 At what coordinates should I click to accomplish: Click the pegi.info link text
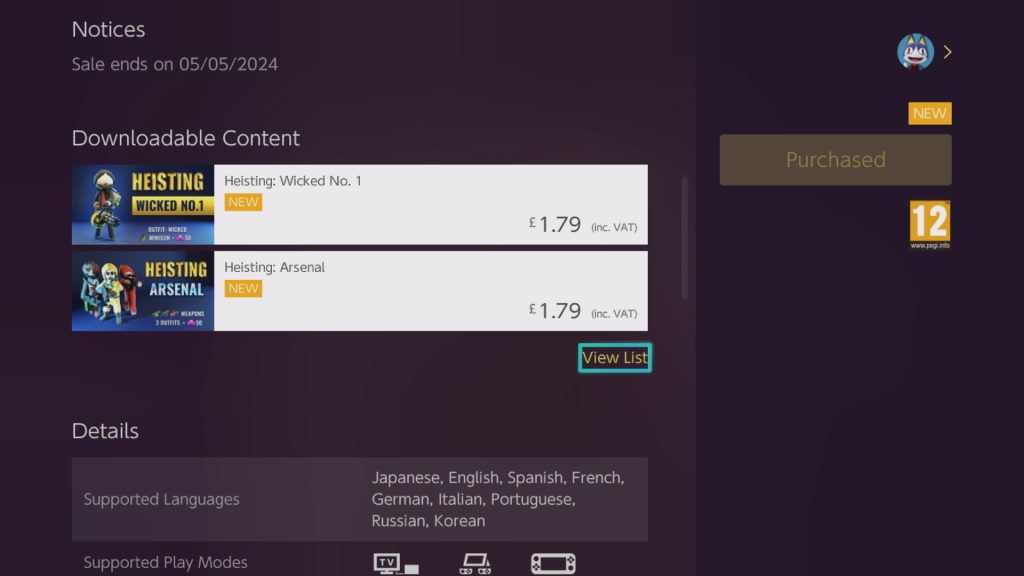tap(929, 245)
